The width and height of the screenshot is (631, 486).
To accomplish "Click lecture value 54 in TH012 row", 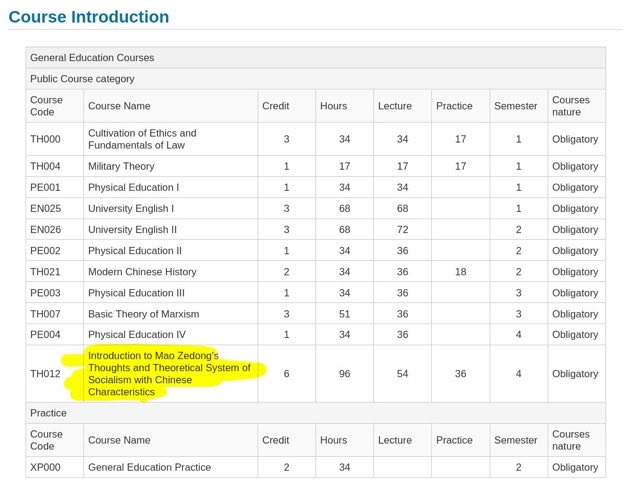I will (x=402, y=374).
